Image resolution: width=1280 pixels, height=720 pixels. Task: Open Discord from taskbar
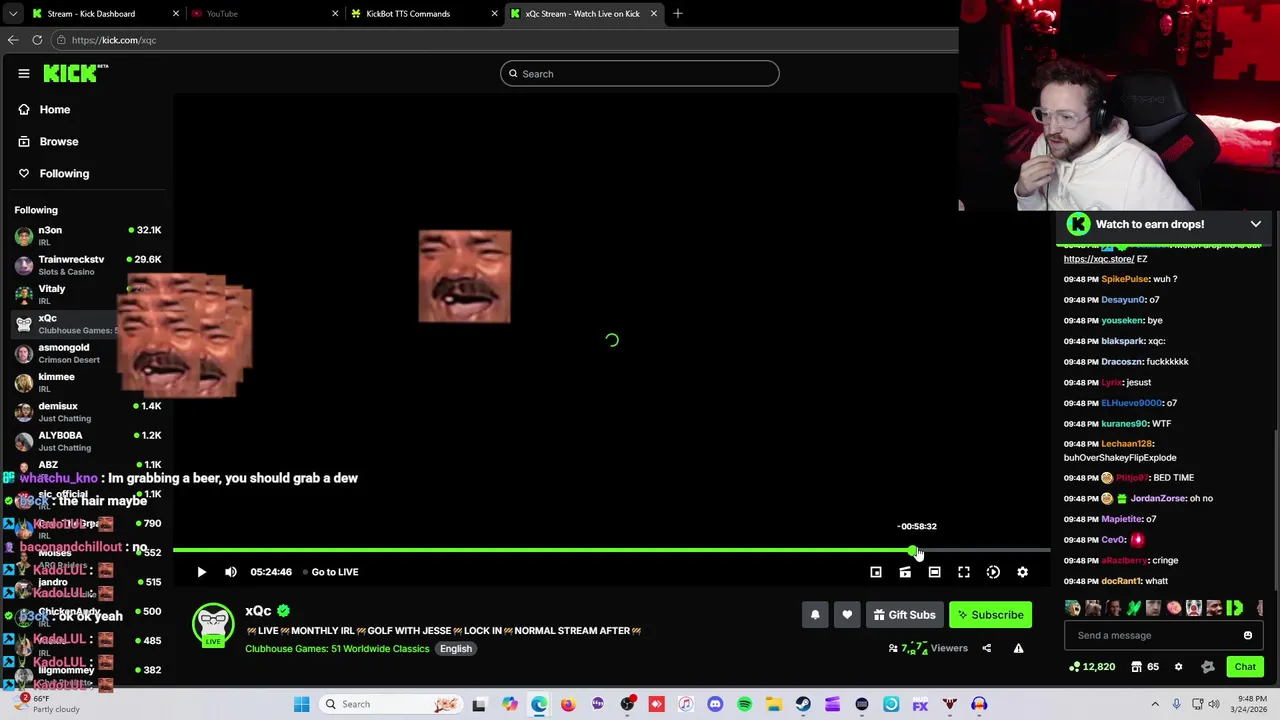point(715,704)
